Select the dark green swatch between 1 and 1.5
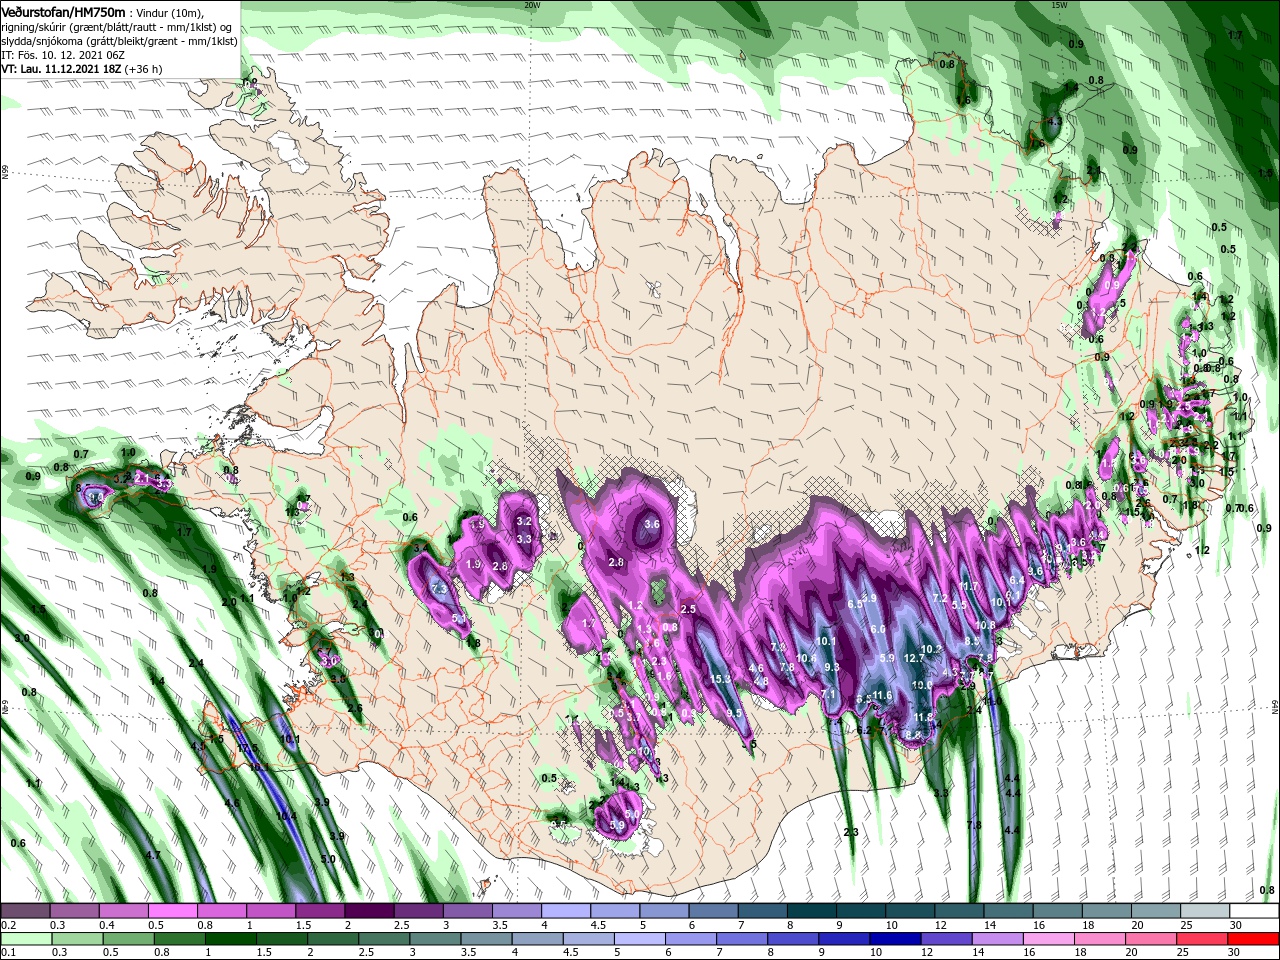 (230, 939)
